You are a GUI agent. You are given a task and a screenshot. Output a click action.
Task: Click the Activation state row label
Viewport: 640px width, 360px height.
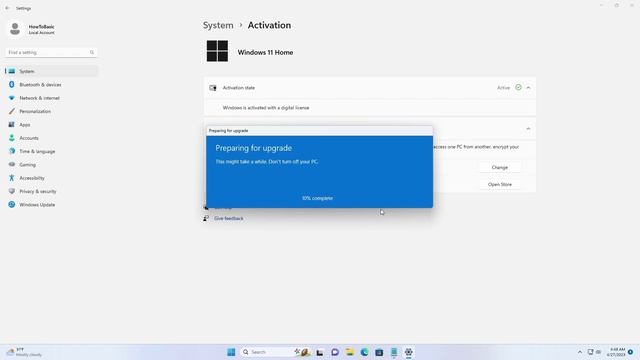pyautogui.click(x=239, y=88)
